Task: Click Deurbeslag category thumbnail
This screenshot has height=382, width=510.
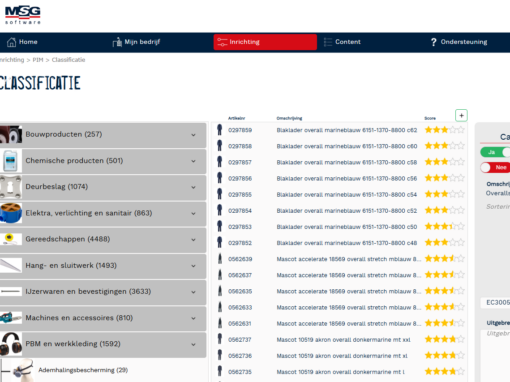Action: 11,187
